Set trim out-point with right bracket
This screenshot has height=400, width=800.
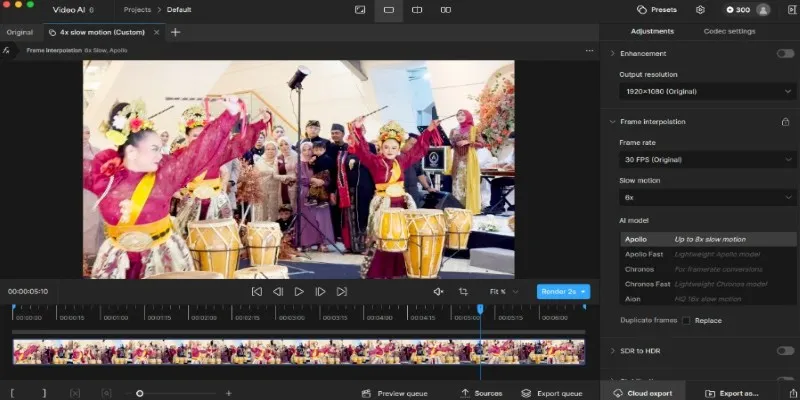point(44,393)
